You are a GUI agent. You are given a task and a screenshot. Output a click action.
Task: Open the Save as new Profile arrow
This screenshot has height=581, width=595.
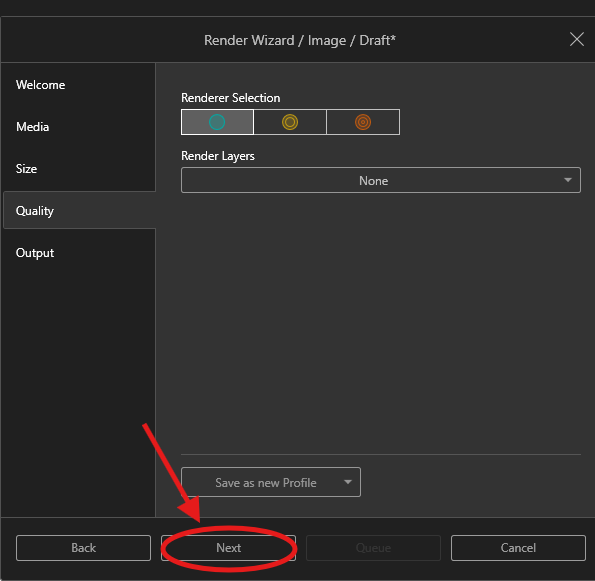point(348,482)
